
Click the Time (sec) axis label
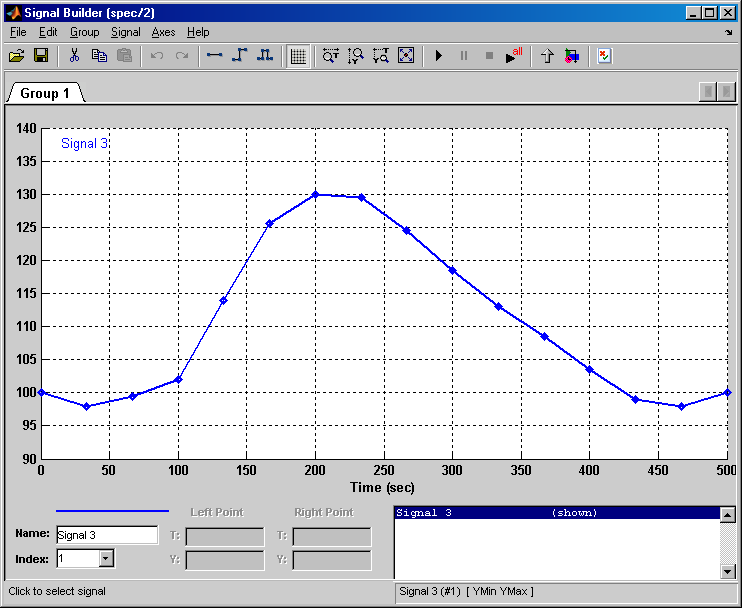pyautogui.click(x=382, y=487)
